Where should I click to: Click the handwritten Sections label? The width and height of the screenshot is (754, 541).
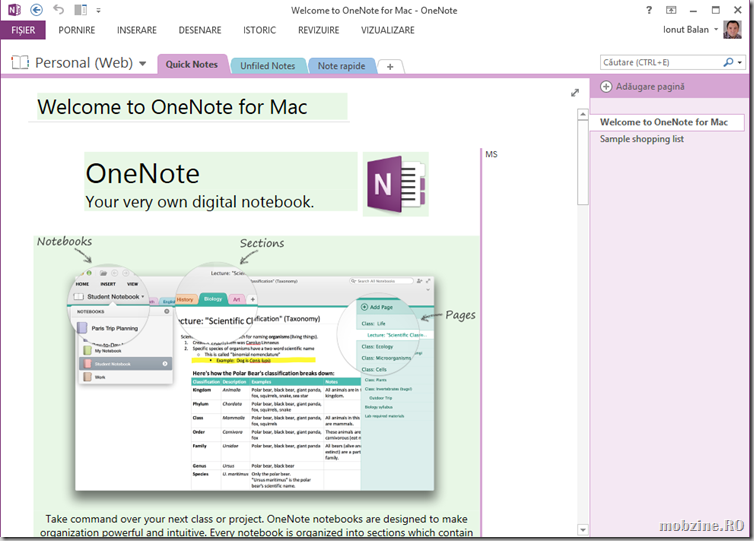pyautogui.click(x=262, y=243)
